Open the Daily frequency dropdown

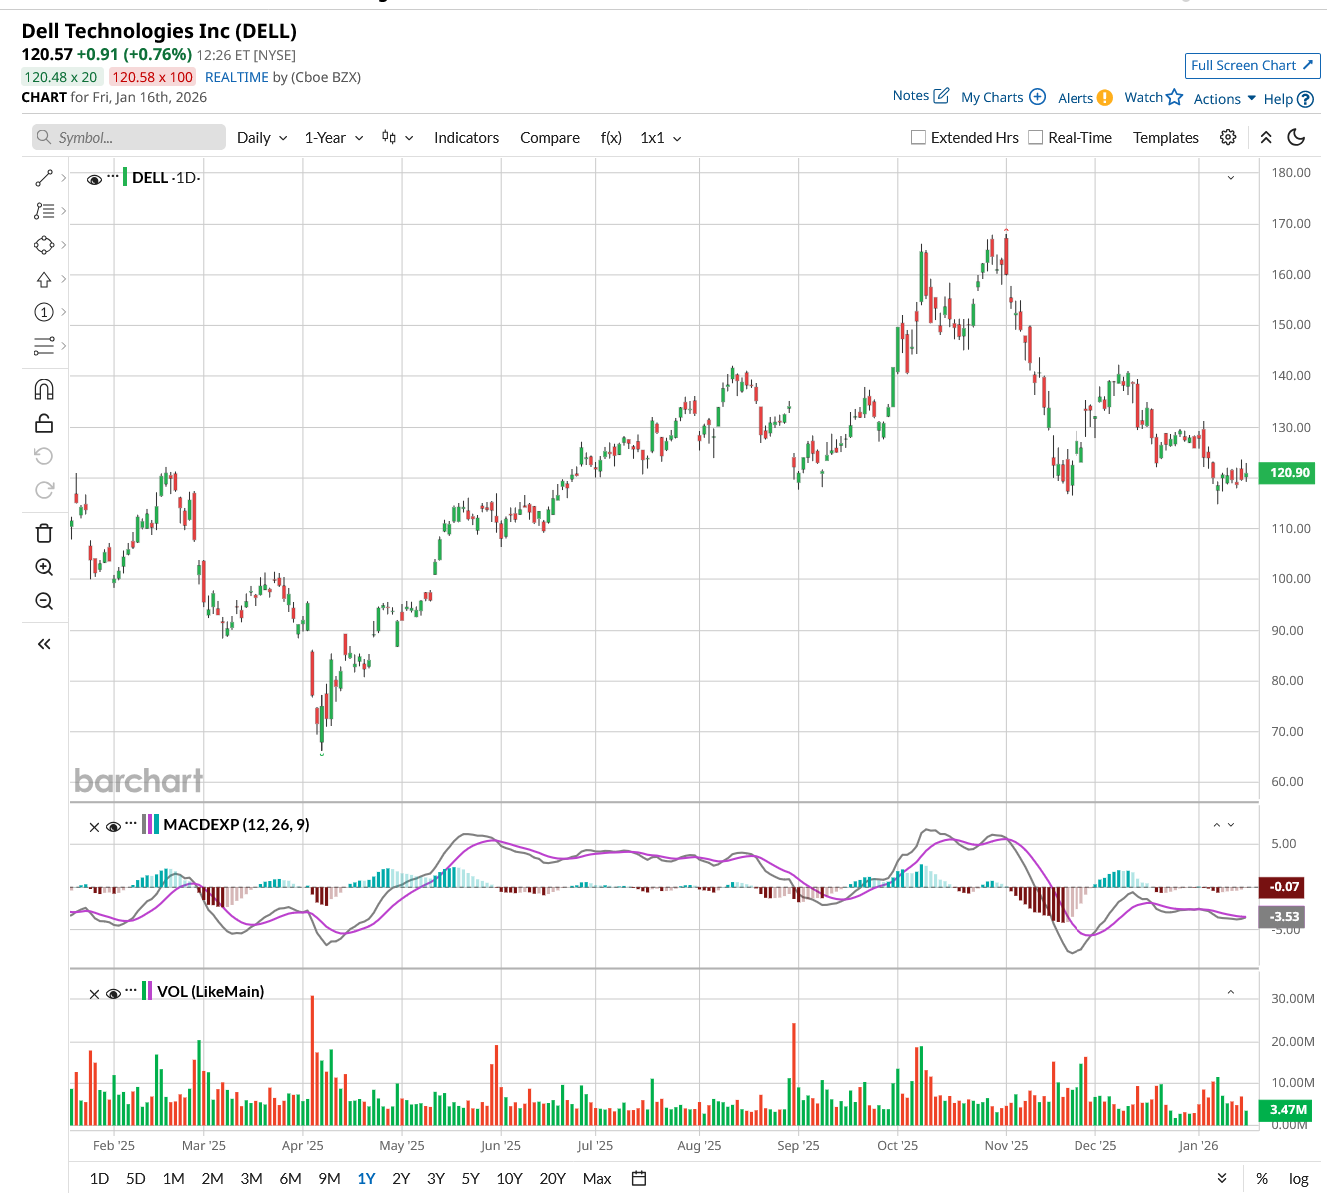[x=262, y=138]
